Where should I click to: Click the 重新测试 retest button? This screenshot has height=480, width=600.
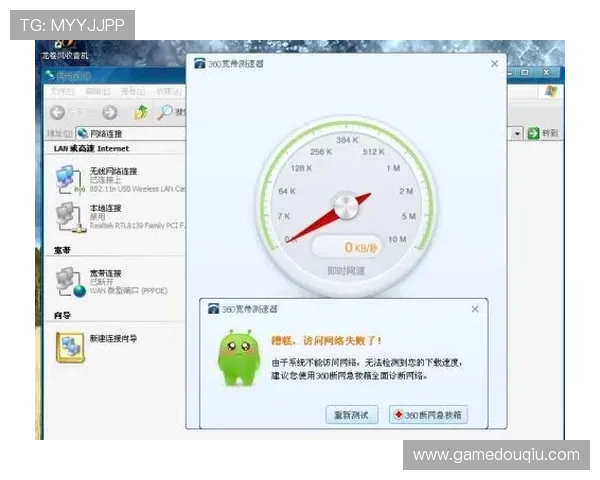pyautogui.click(x=352, y=415)
